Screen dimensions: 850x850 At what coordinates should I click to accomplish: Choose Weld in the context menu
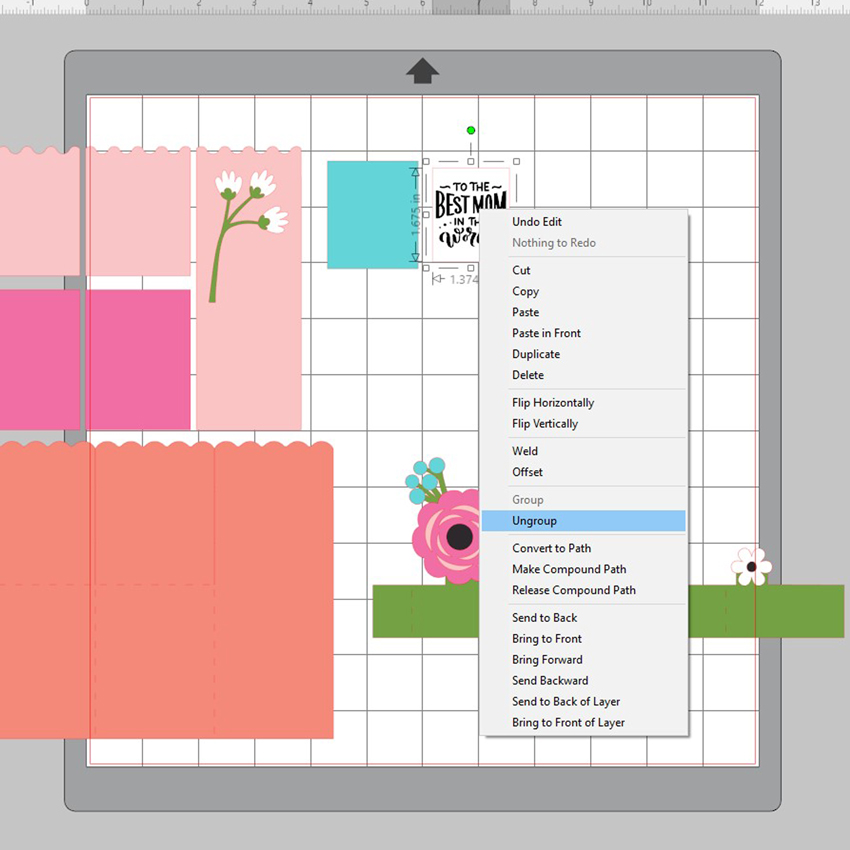click(x=525, y=451)
